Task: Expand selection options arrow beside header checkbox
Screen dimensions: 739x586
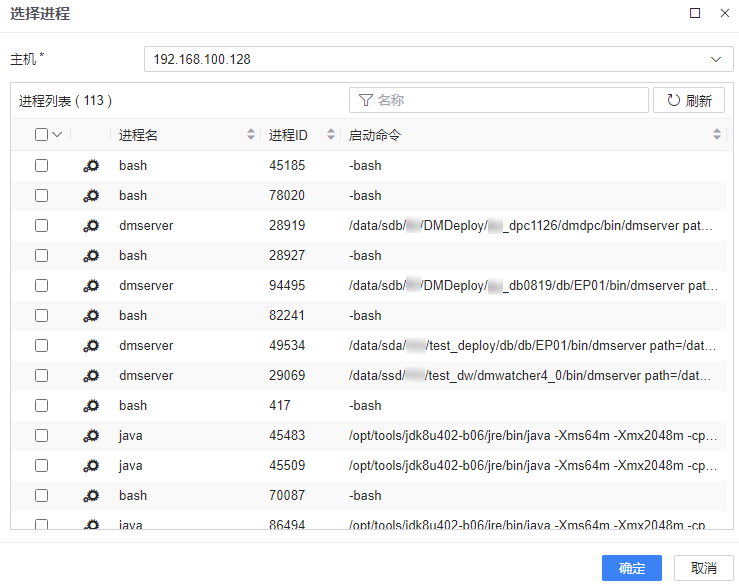Action: pyautogui.click(x=57, y=135)
